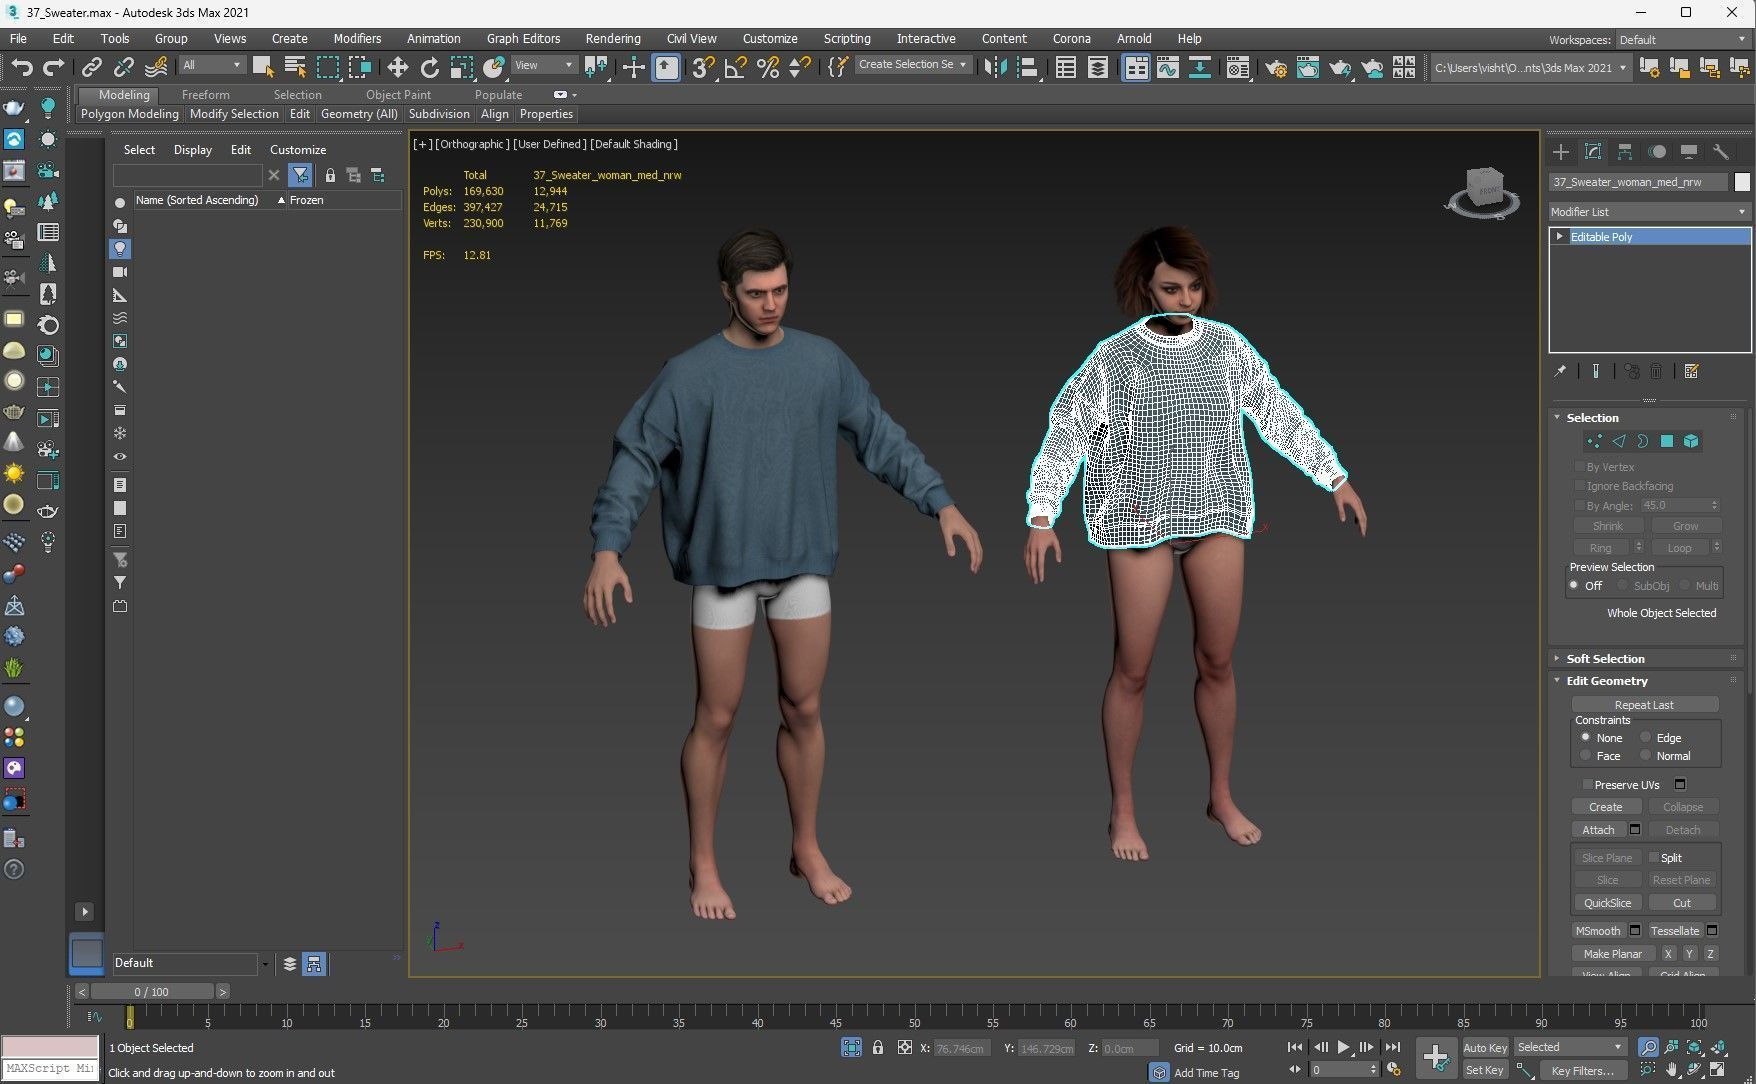The image size is (1756, 1084).
Task: Toggle the Auto Key button
Action: coord(1485,1048)
